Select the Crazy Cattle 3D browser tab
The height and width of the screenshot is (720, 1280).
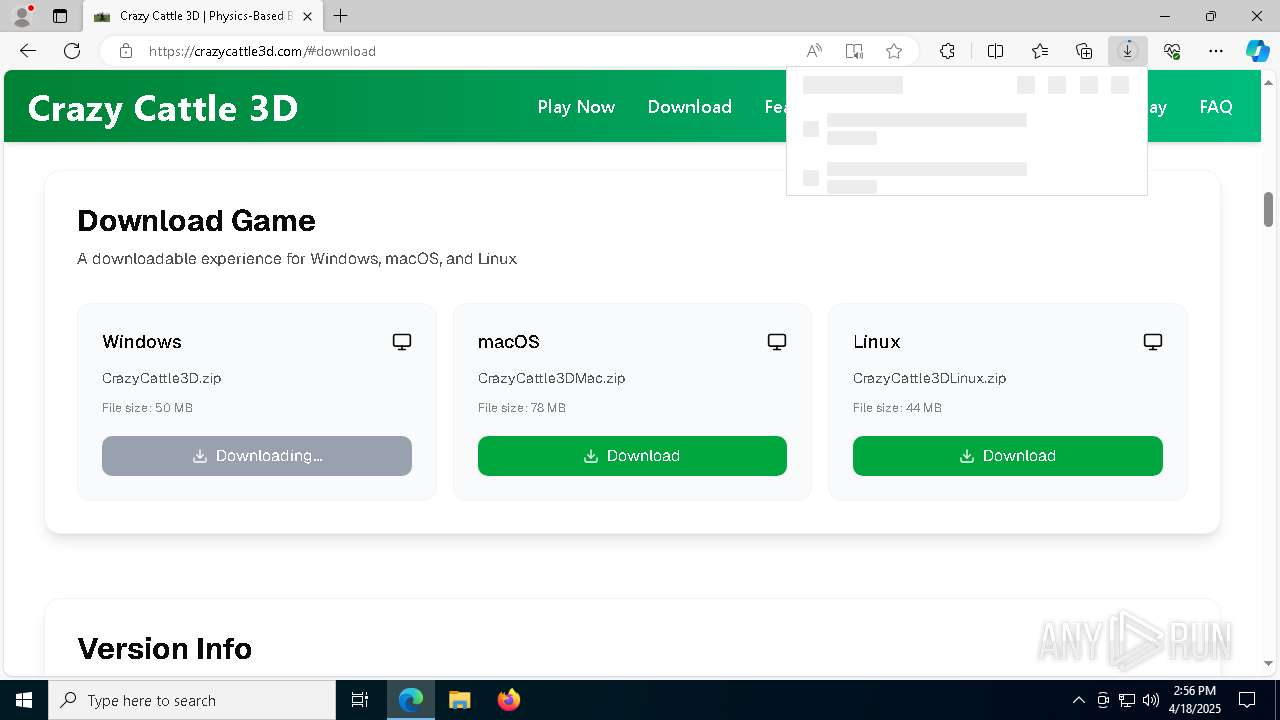tap(201, 16)
